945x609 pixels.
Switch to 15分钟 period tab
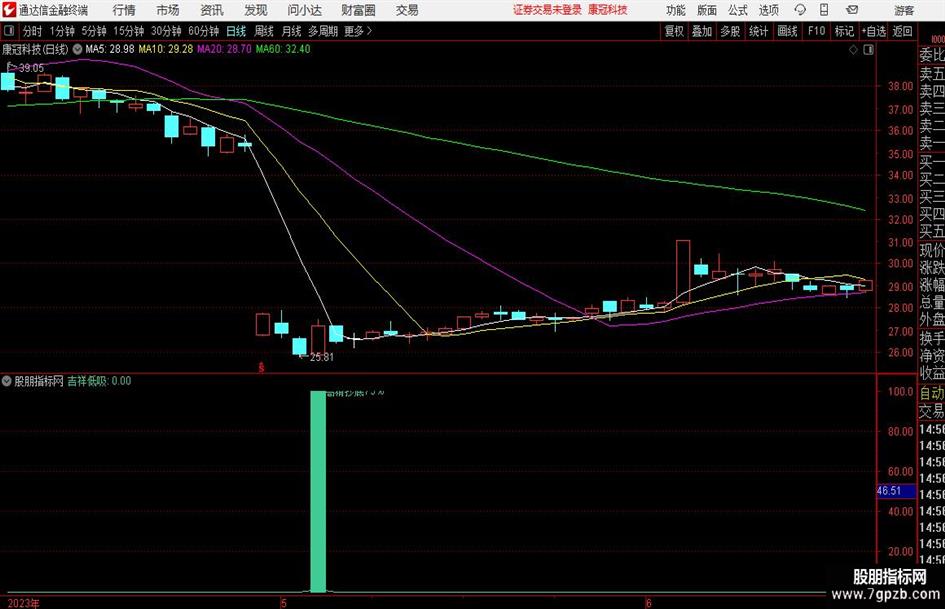128,31
